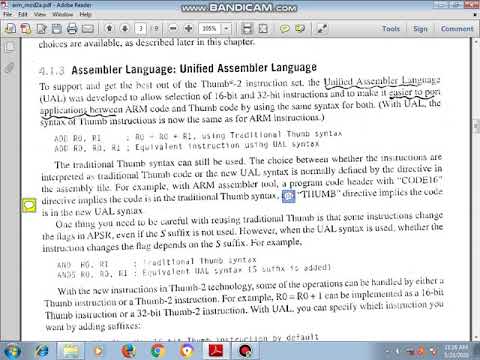Click the Save file icon

(x=57, y=29)
